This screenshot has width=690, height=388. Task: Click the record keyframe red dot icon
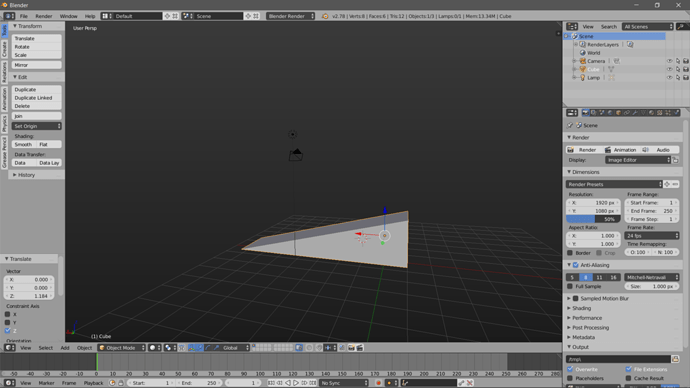[378, 383]
